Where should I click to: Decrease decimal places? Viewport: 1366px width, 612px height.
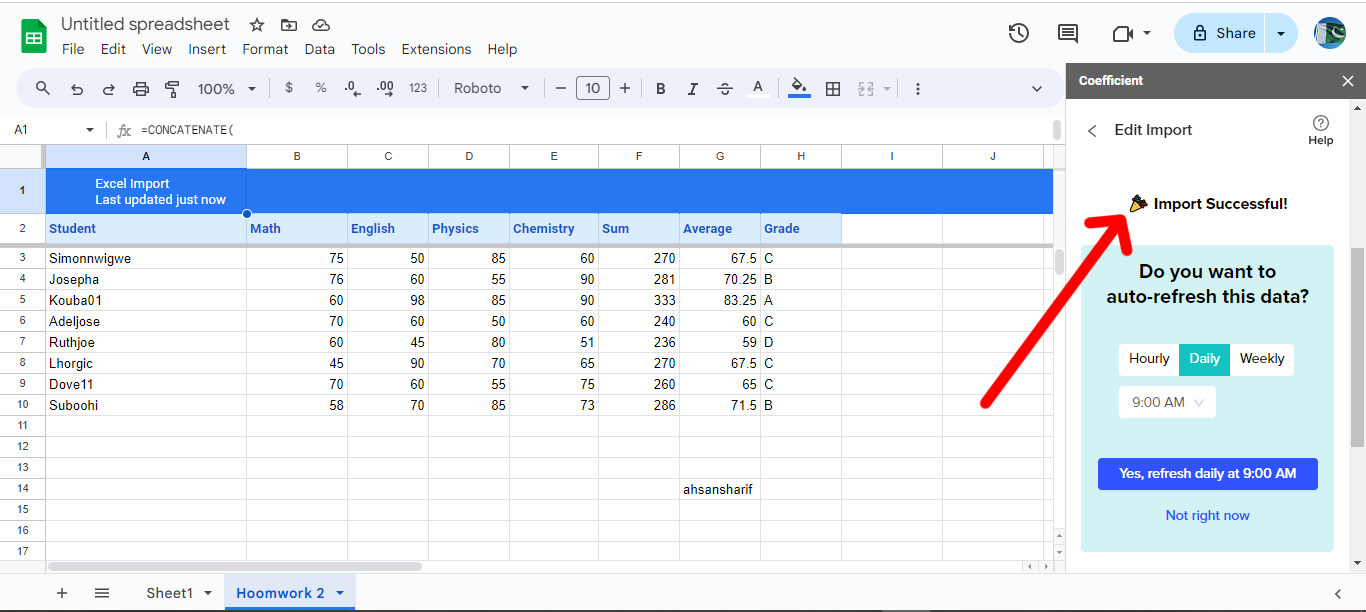(x=352, y=88)
